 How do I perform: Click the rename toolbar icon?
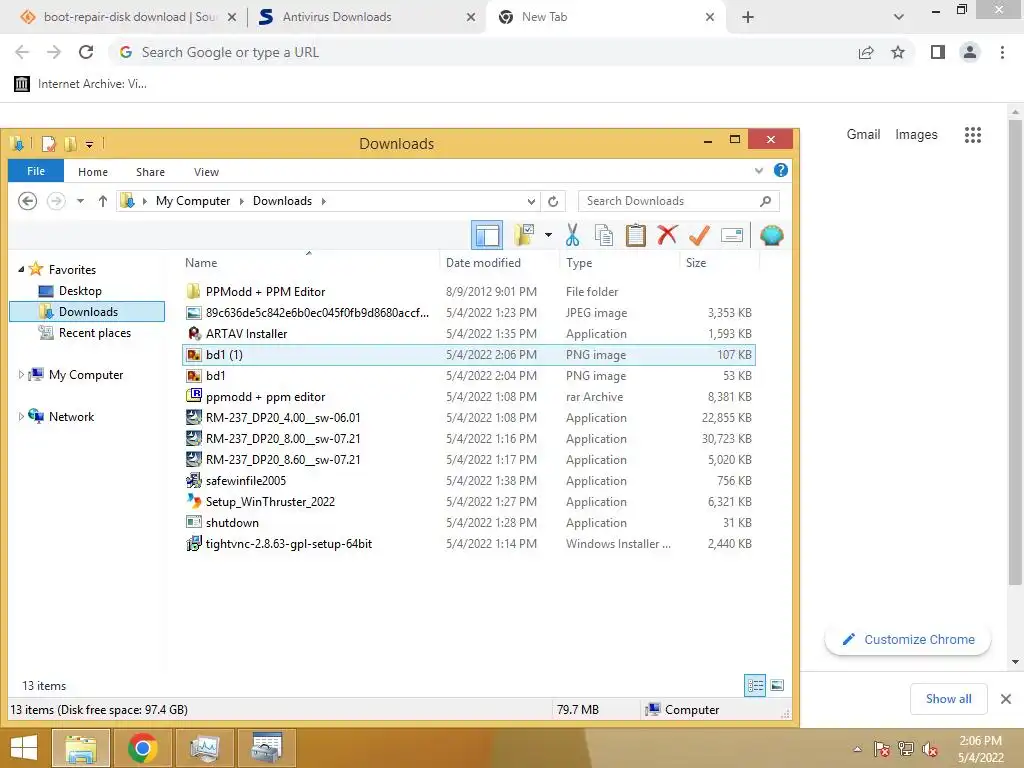[731, 235]
